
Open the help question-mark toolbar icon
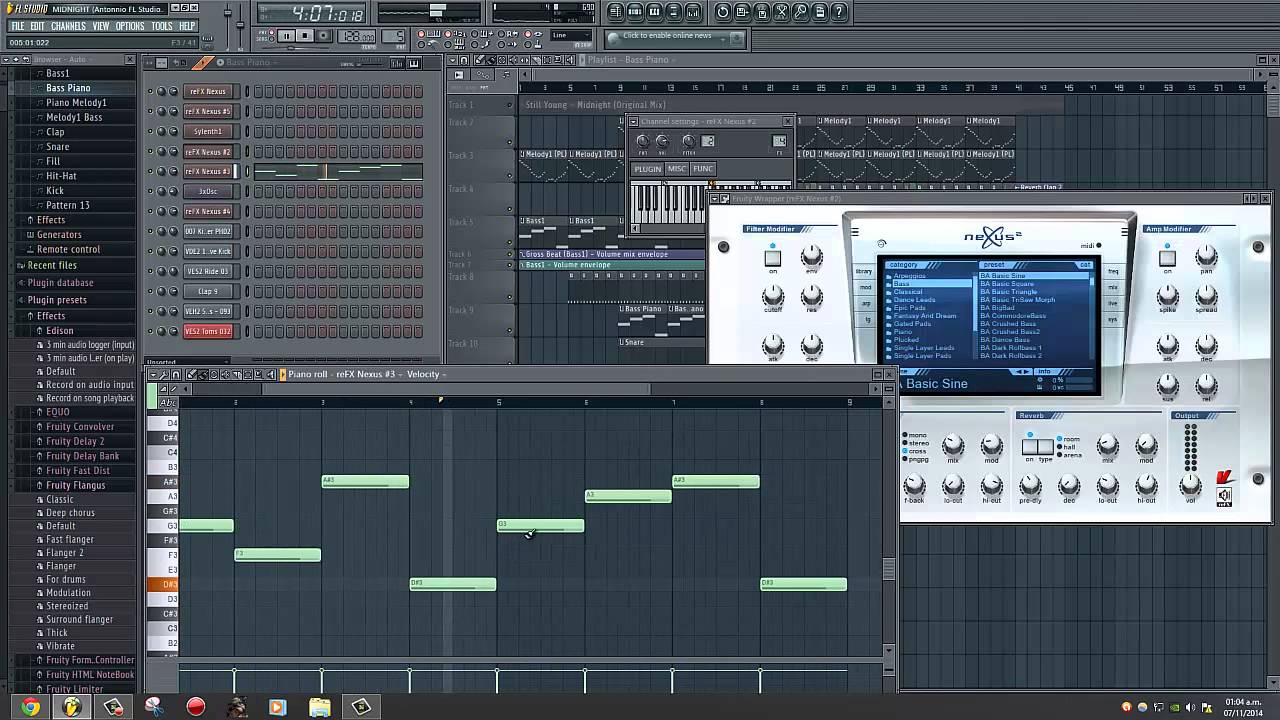coord(839,12)
